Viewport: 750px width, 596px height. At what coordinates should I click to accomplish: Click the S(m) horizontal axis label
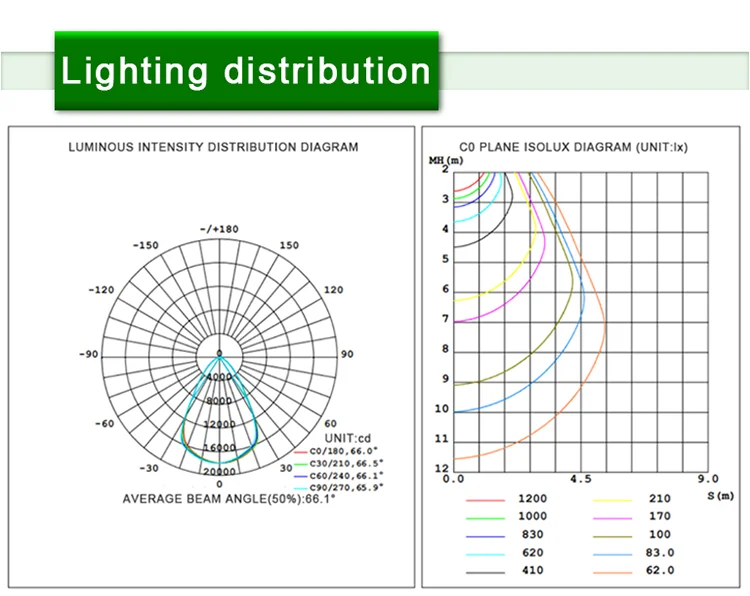720,495
